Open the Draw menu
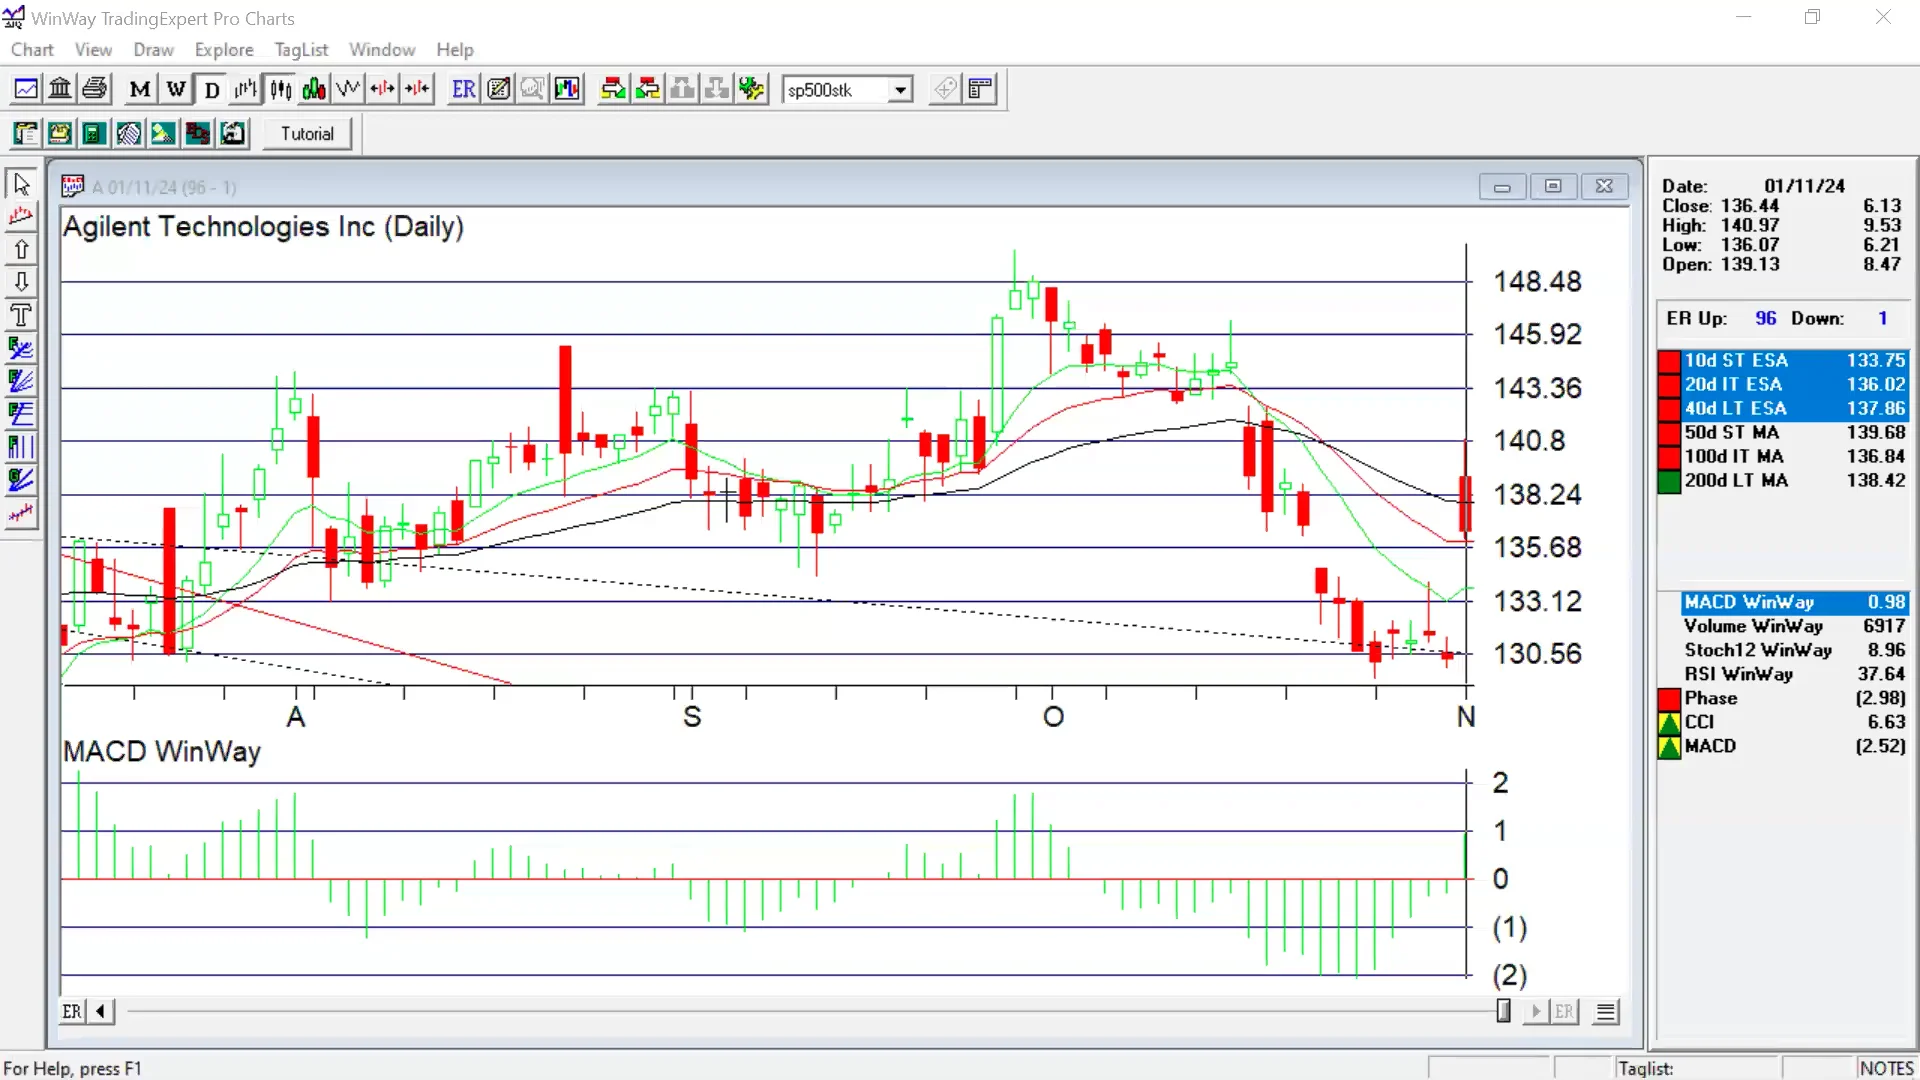The width and height of the screenshot is (1920, 1080). tap(153, 49)
